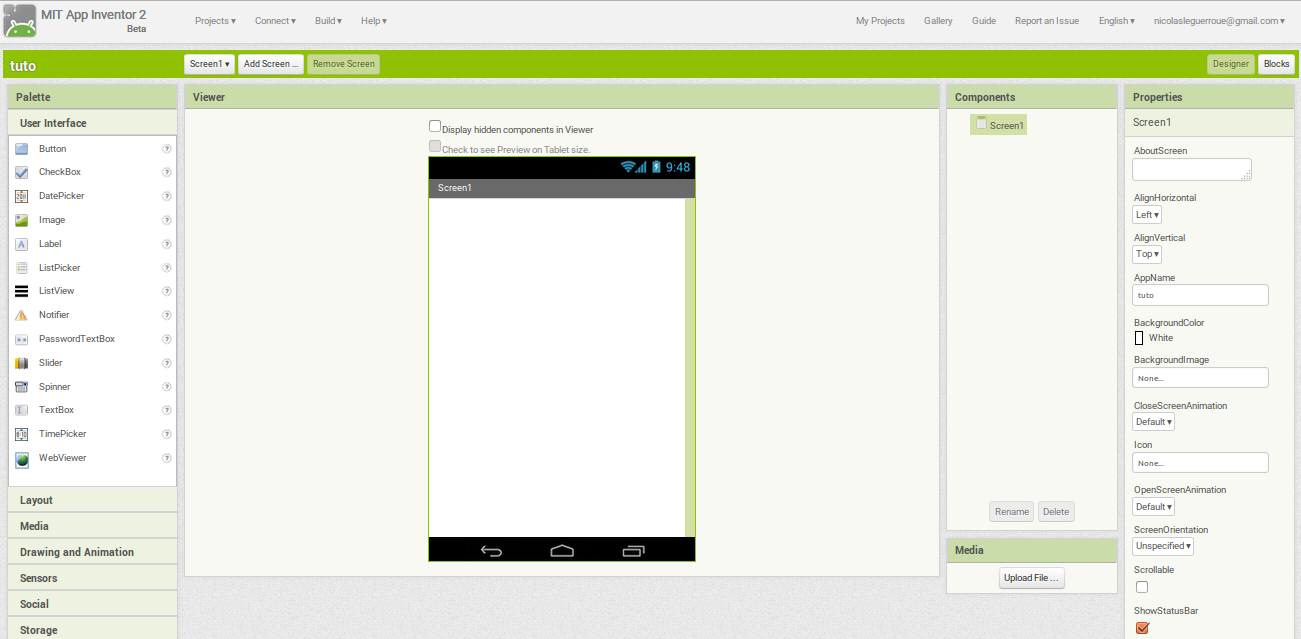Tick the Tablet size preview checkbox
Viewport: 1301px width, 639px height.
tap(435, 146)
